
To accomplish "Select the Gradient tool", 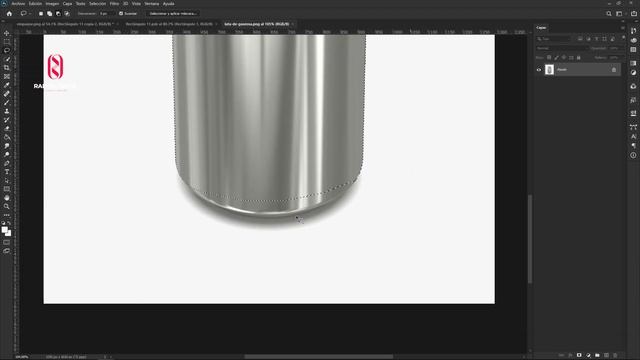I will (x=7, y=137).
